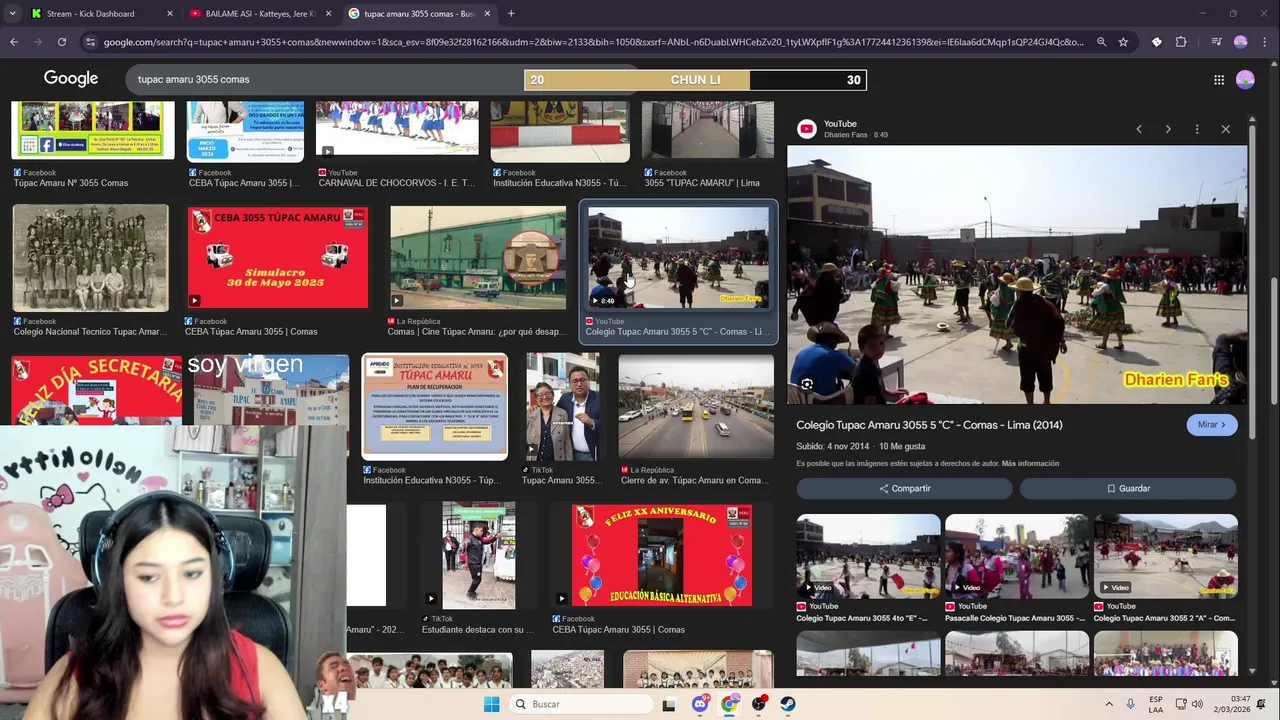Open the Cine Túpac Amaru La República thumbnail
The width and height of the screenshot is (1280, 720).
tap(478, 257)
